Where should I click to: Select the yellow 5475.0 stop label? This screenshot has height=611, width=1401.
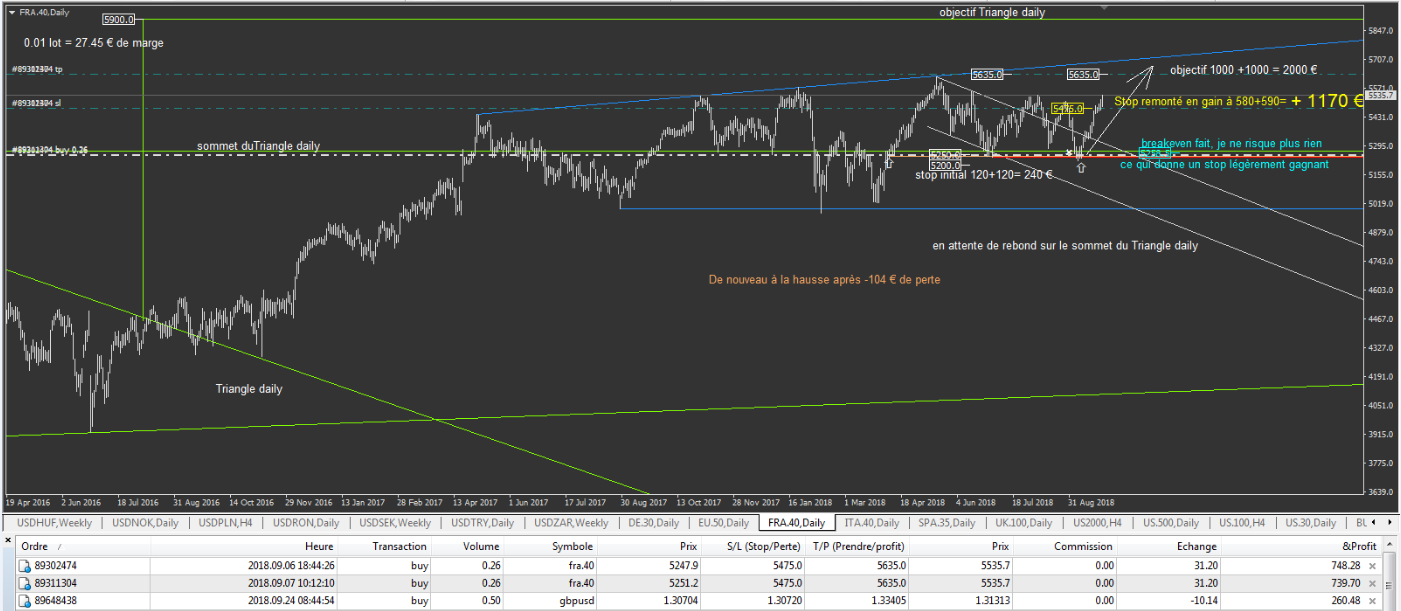pyautogui.click(x=1068, y=108)
